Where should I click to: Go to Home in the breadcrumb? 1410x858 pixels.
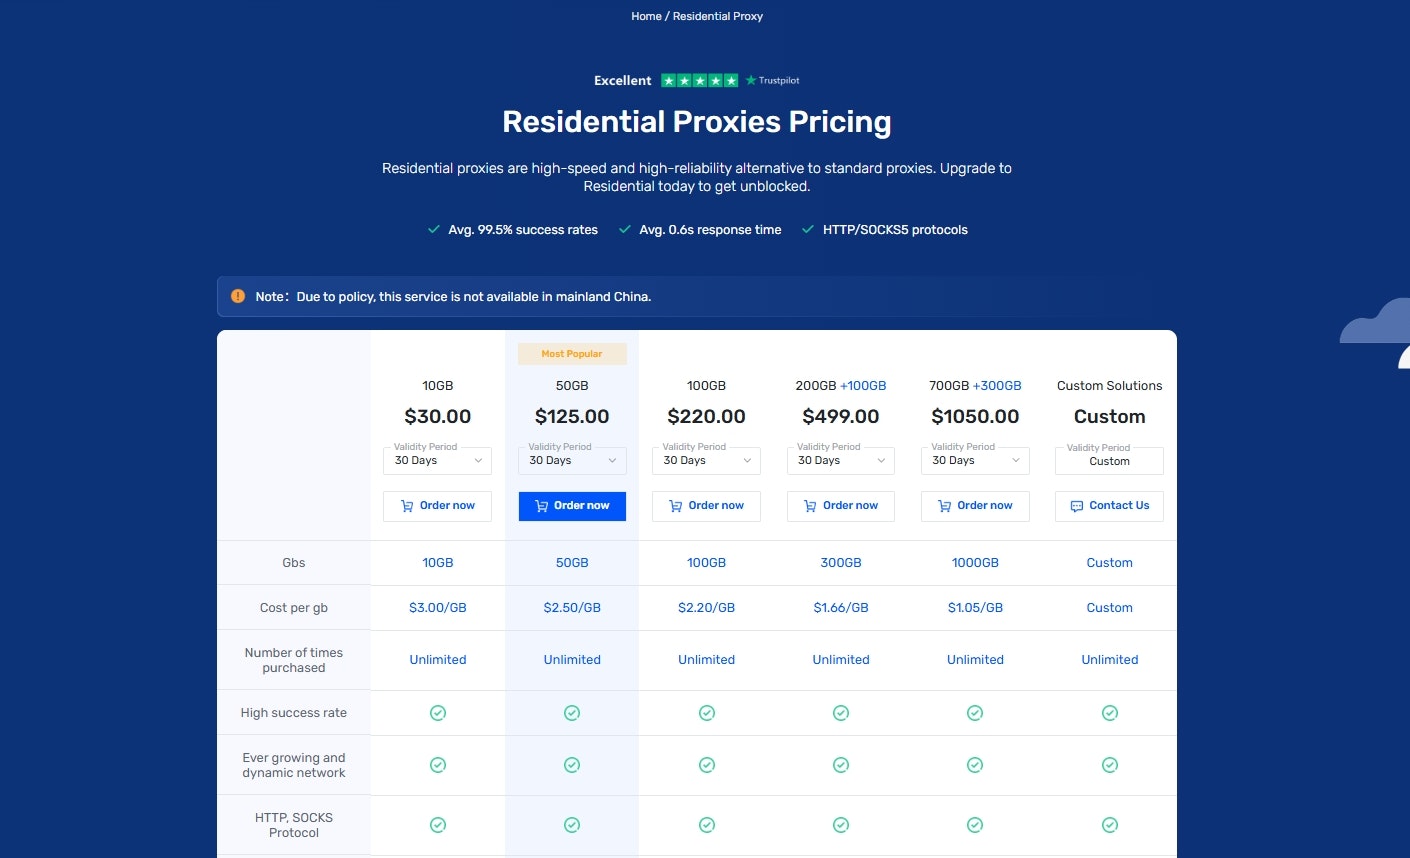click(646, 16)
